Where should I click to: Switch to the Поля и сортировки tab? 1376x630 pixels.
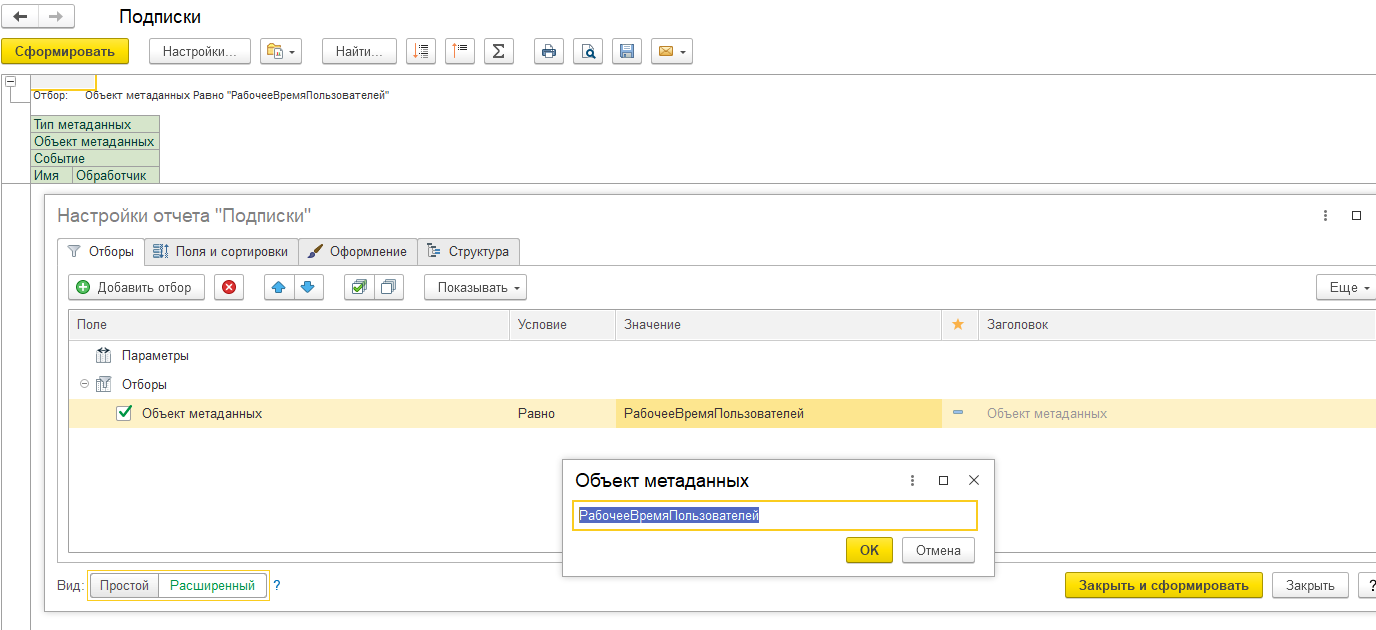pos(222,251)
